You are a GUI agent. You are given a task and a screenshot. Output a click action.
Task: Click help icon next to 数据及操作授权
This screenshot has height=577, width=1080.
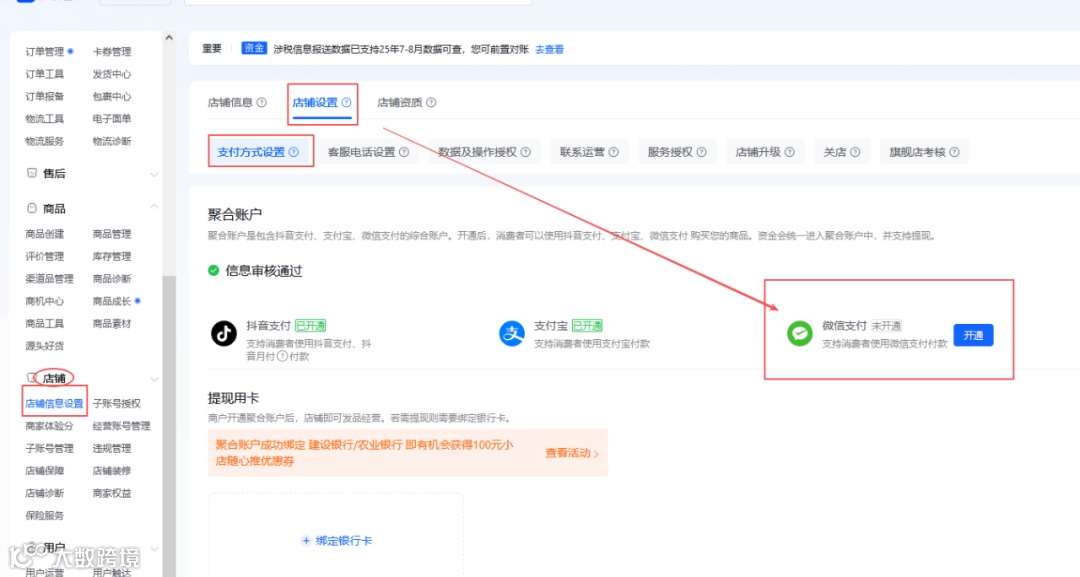(x=526, y=152)
